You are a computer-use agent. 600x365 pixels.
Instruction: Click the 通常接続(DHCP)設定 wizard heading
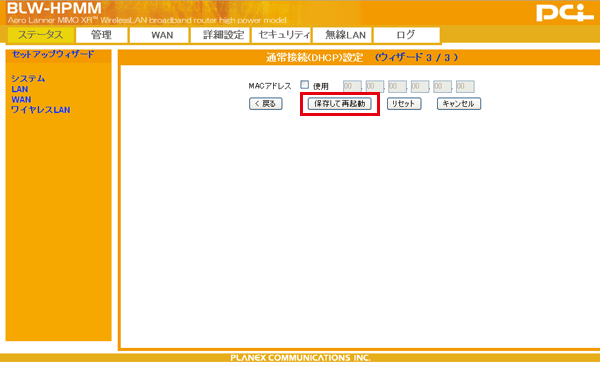pos(315,58)
